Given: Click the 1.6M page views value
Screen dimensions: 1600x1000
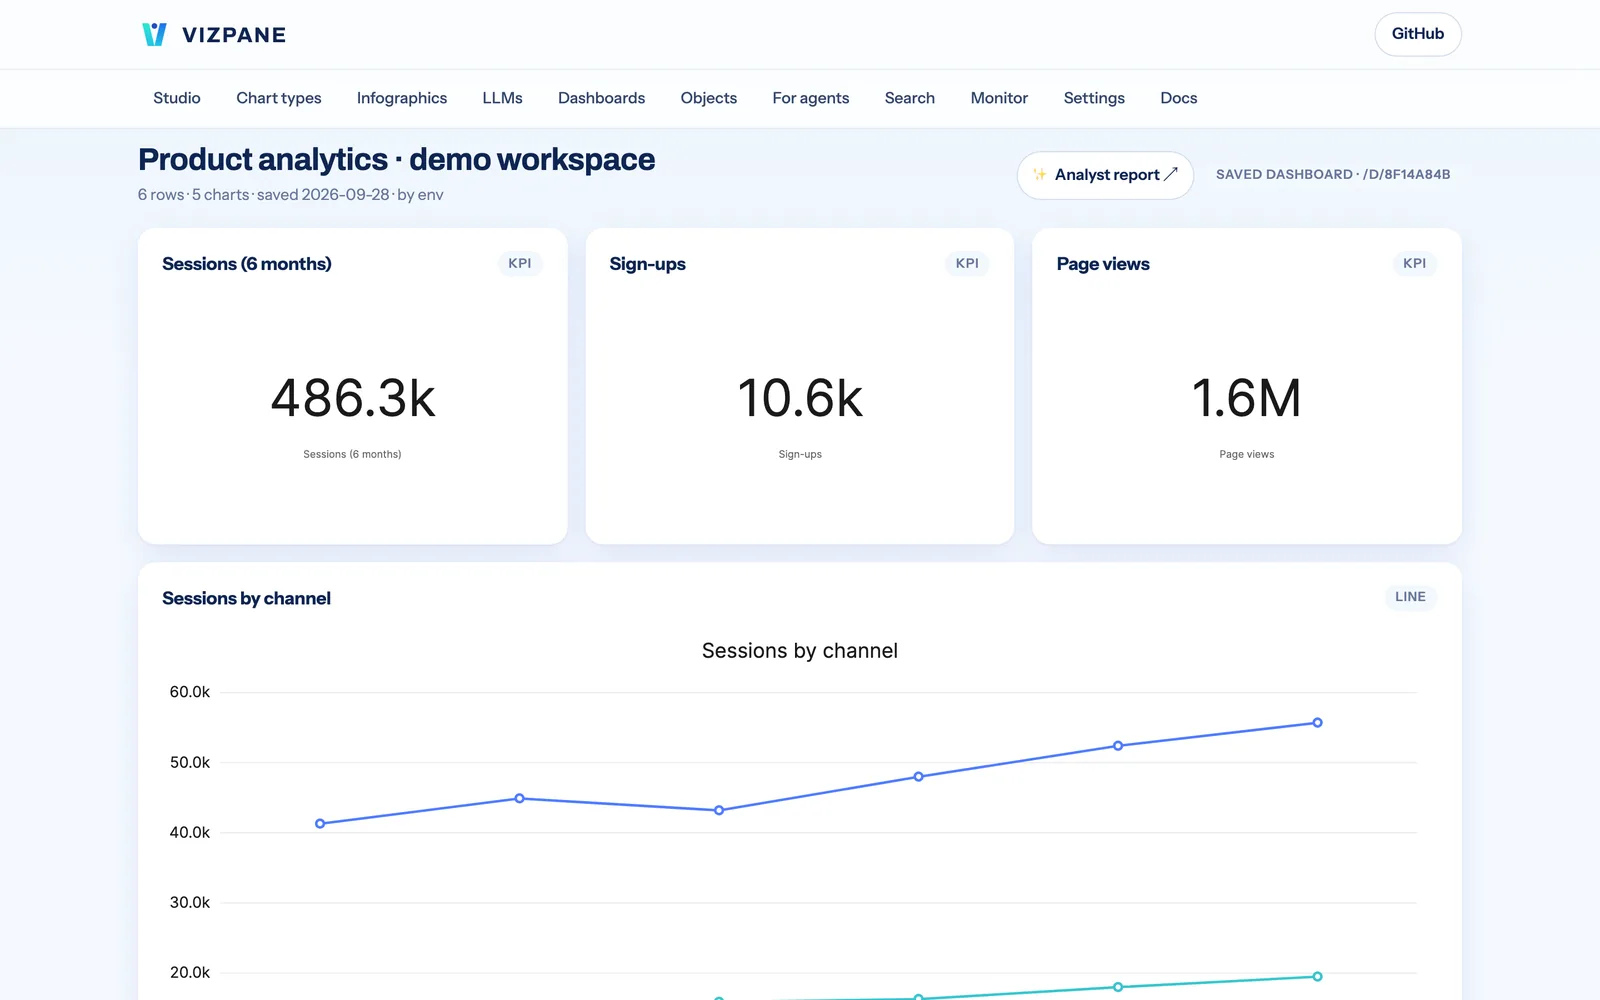Looking at the screenshot, I should click(1247, 398).
